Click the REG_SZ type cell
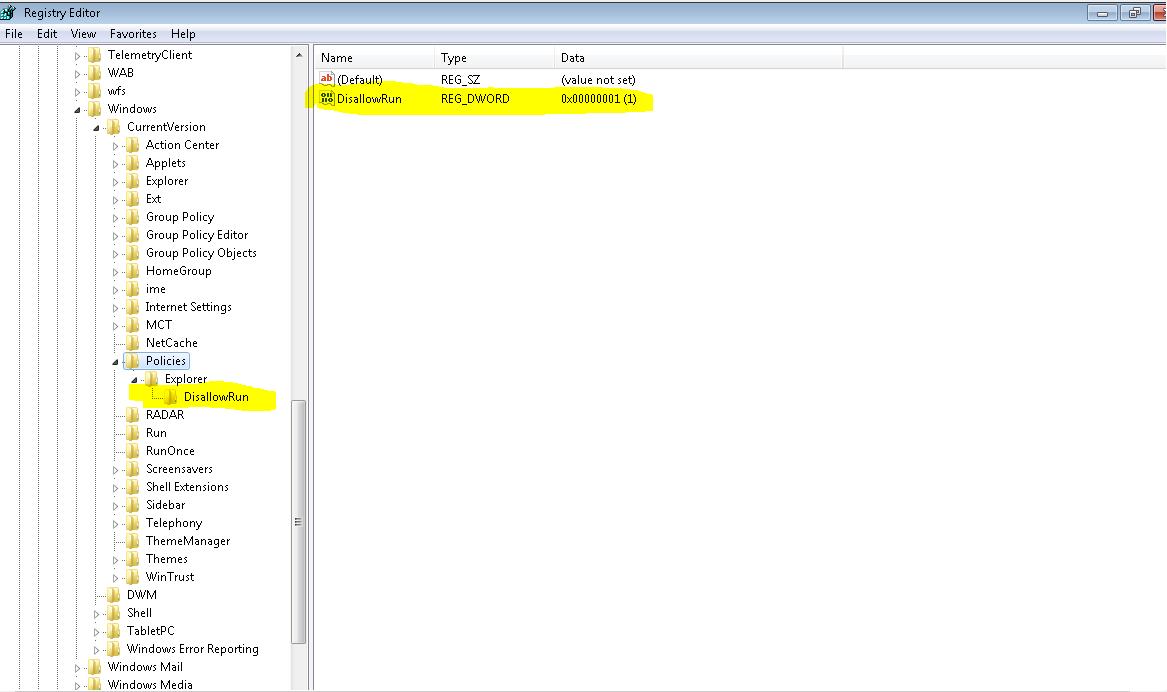This screenshot has width=1167, height=692. (x=460, y=80)
